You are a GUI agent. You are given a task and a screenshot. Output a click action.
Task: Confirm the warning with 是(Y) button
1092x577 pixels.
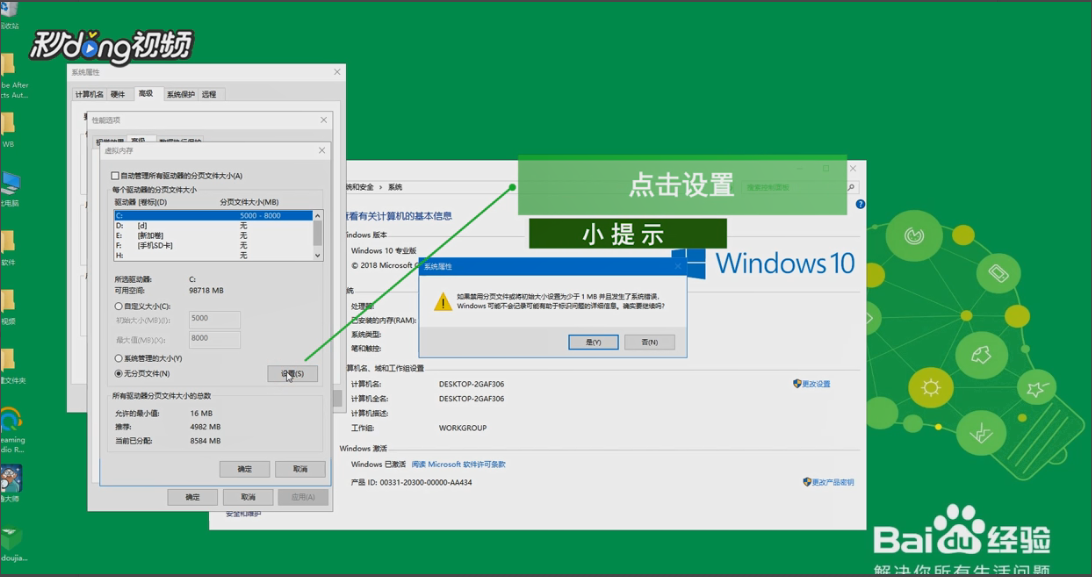pyautogui.click(x=593, y=342)
